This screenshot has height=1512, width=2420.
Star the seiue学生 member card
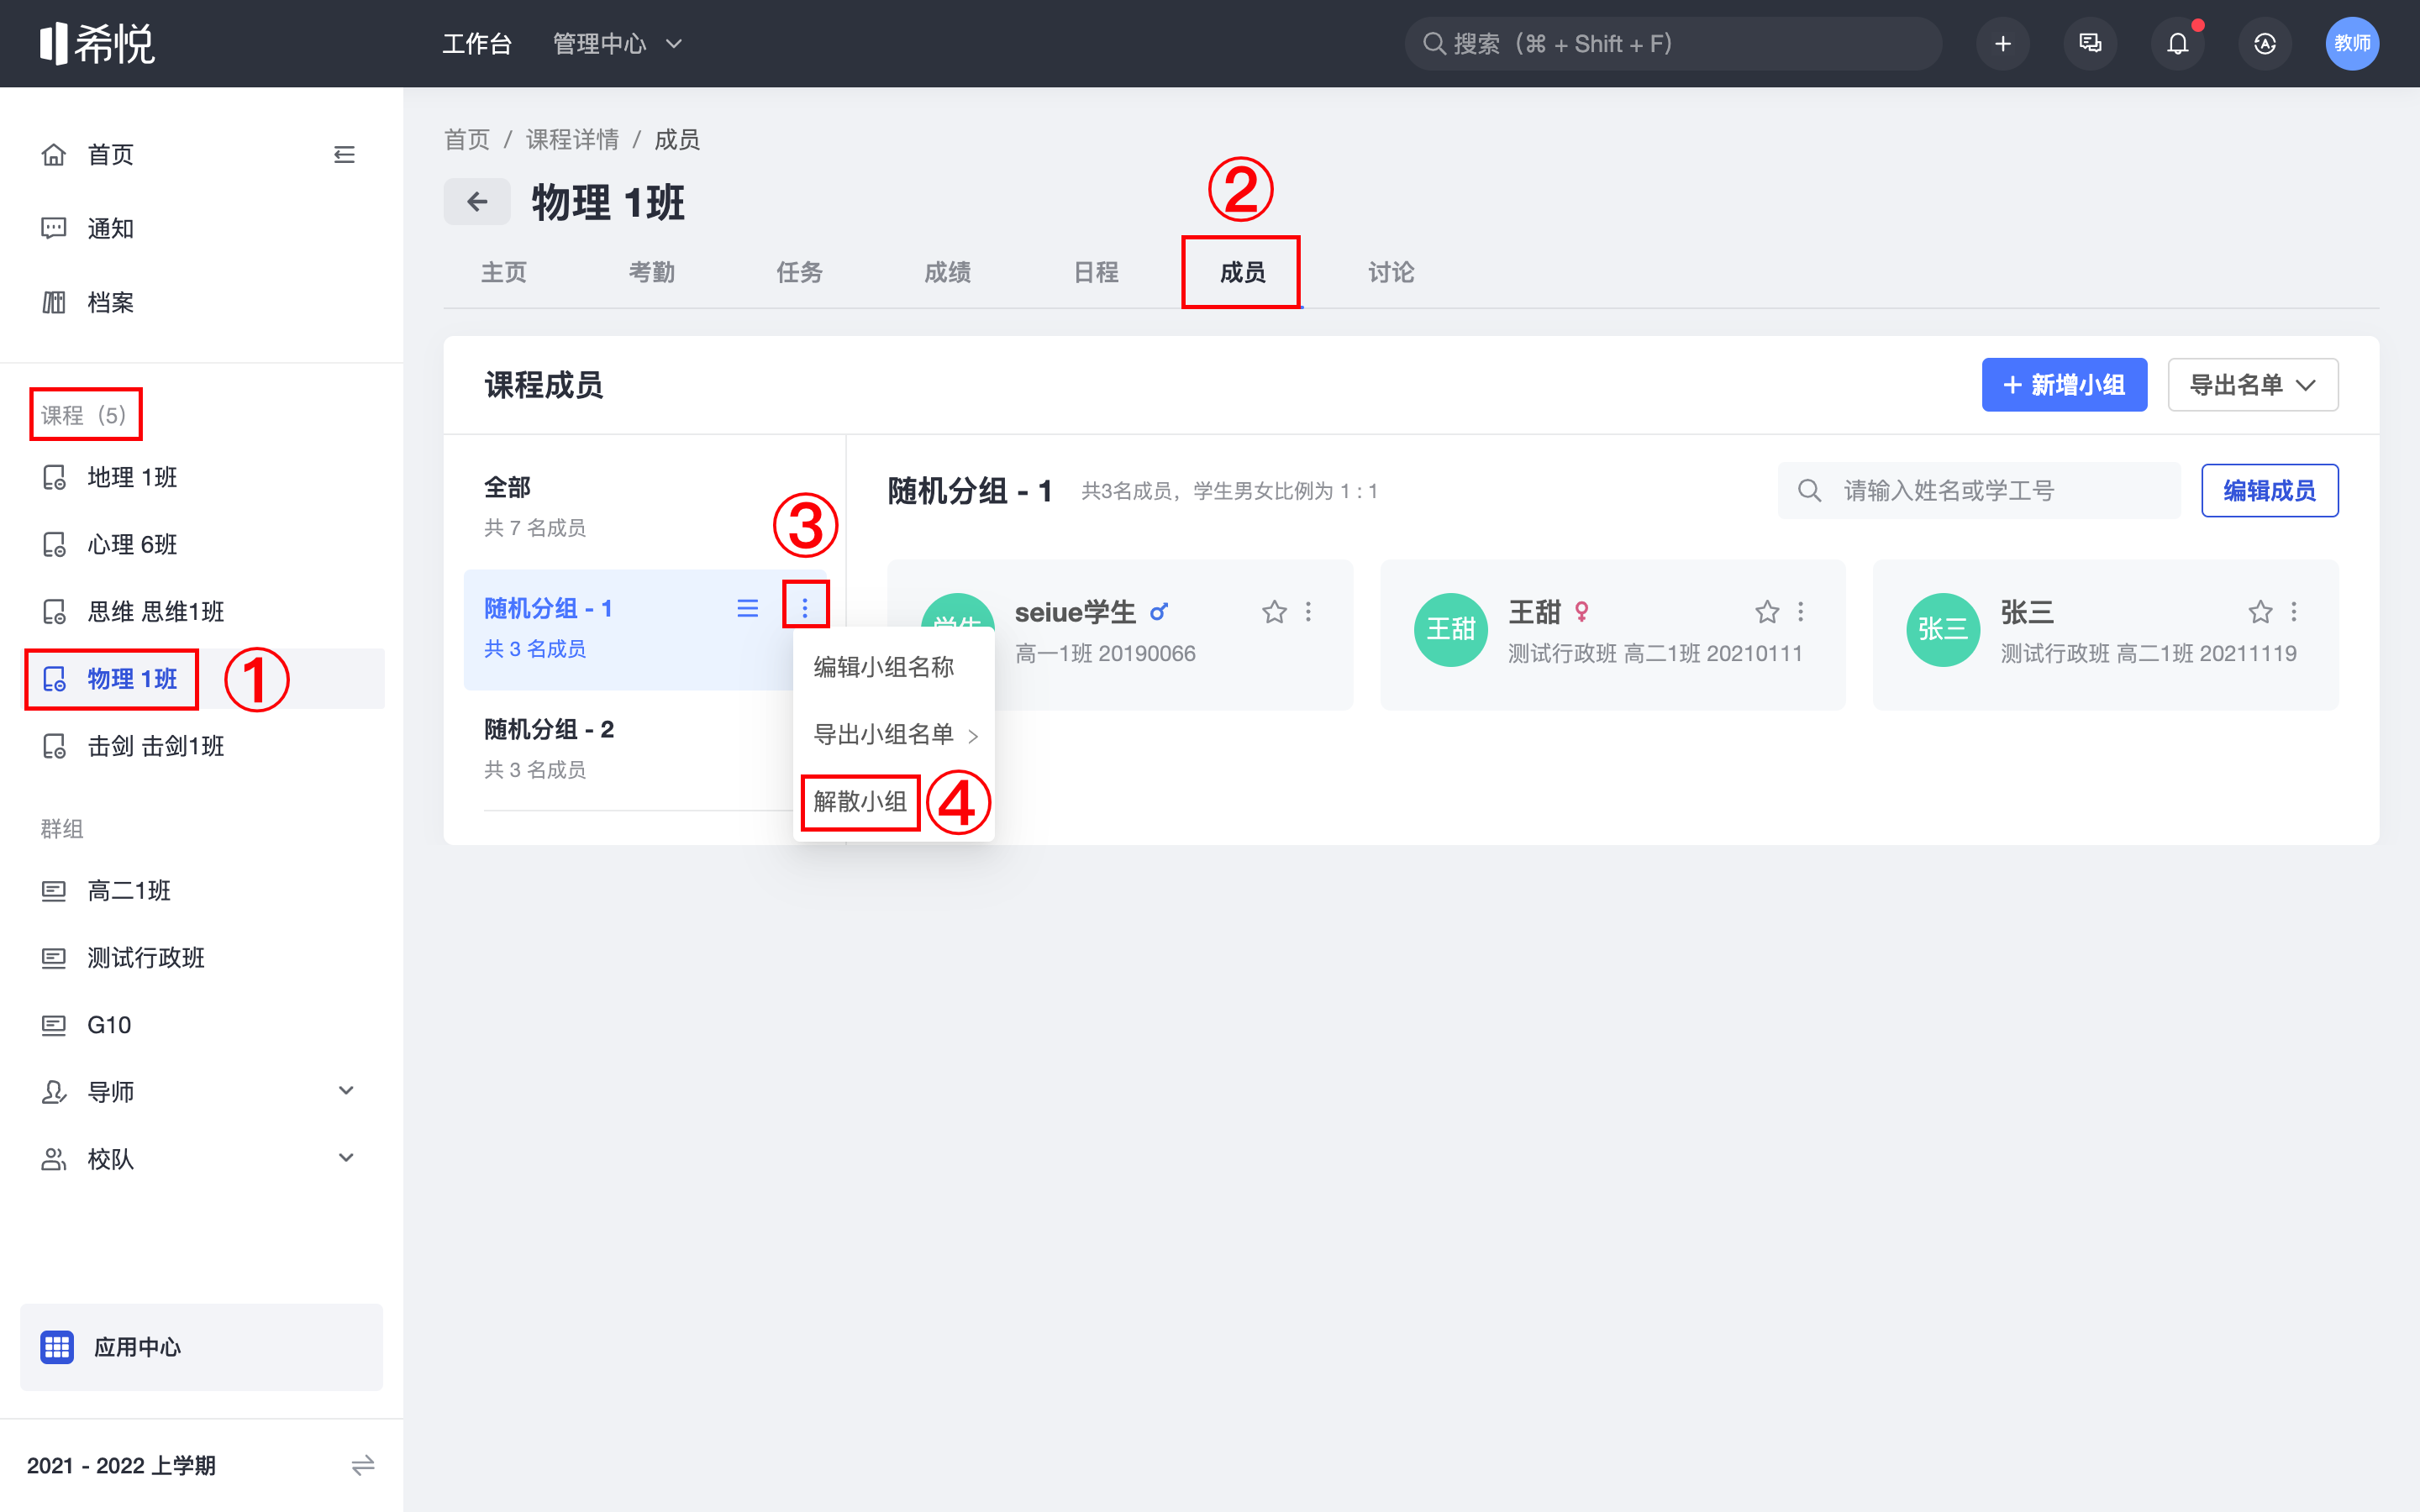pos(1274,611)
